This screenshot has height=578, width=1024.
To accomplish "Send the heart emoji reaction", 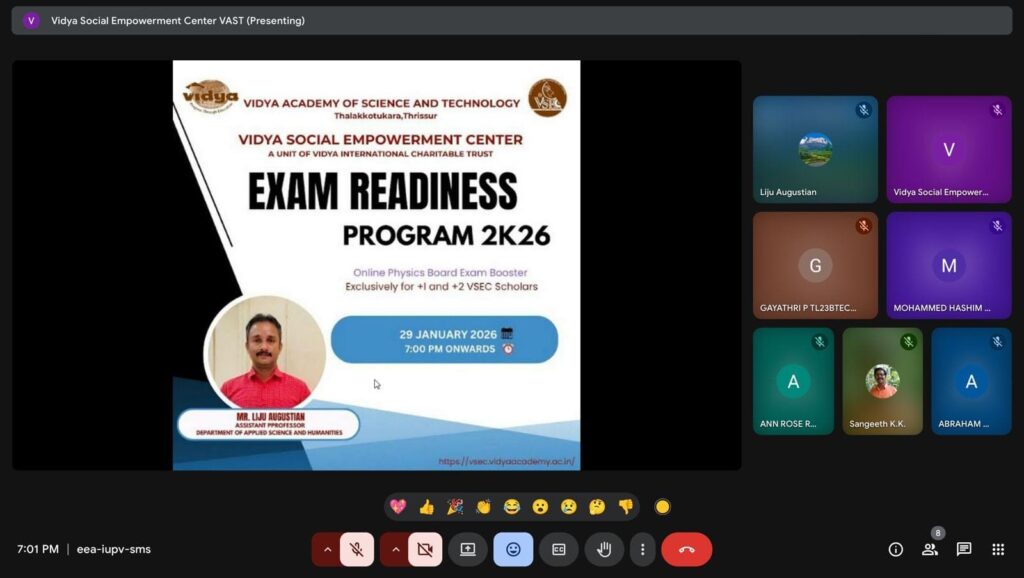I will [x=398, y=507].
